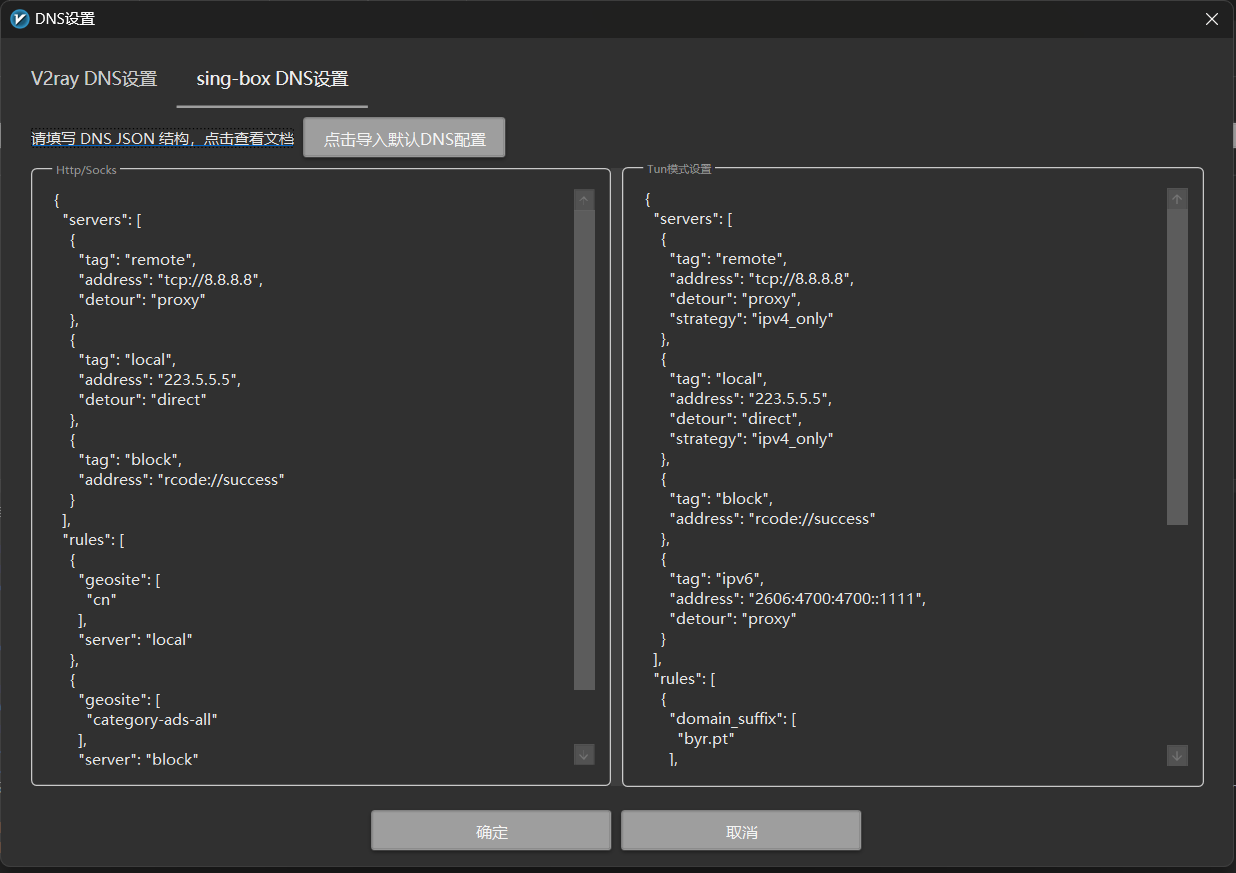This screenshot has width=1236, height=873.
Task: Click "tag": "ipv6" line in Tun editor
Action: [x=716, y=579]
